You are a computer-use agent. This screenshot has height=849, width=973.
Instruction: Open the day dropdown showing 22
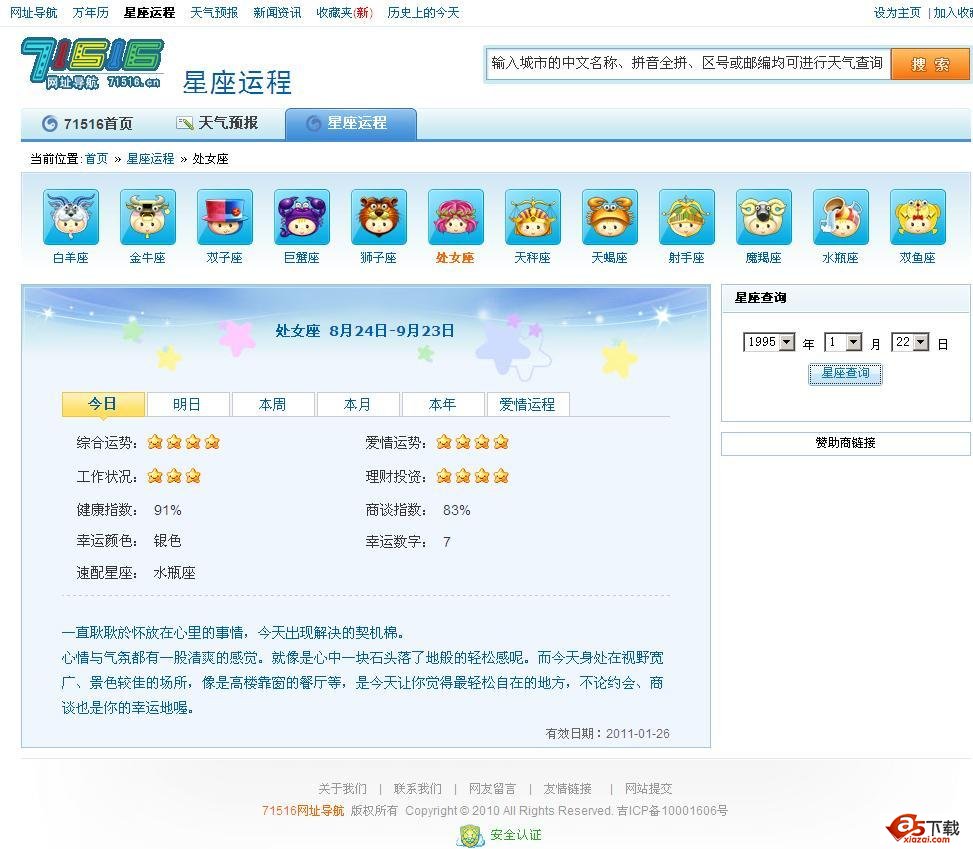point(910,342)
